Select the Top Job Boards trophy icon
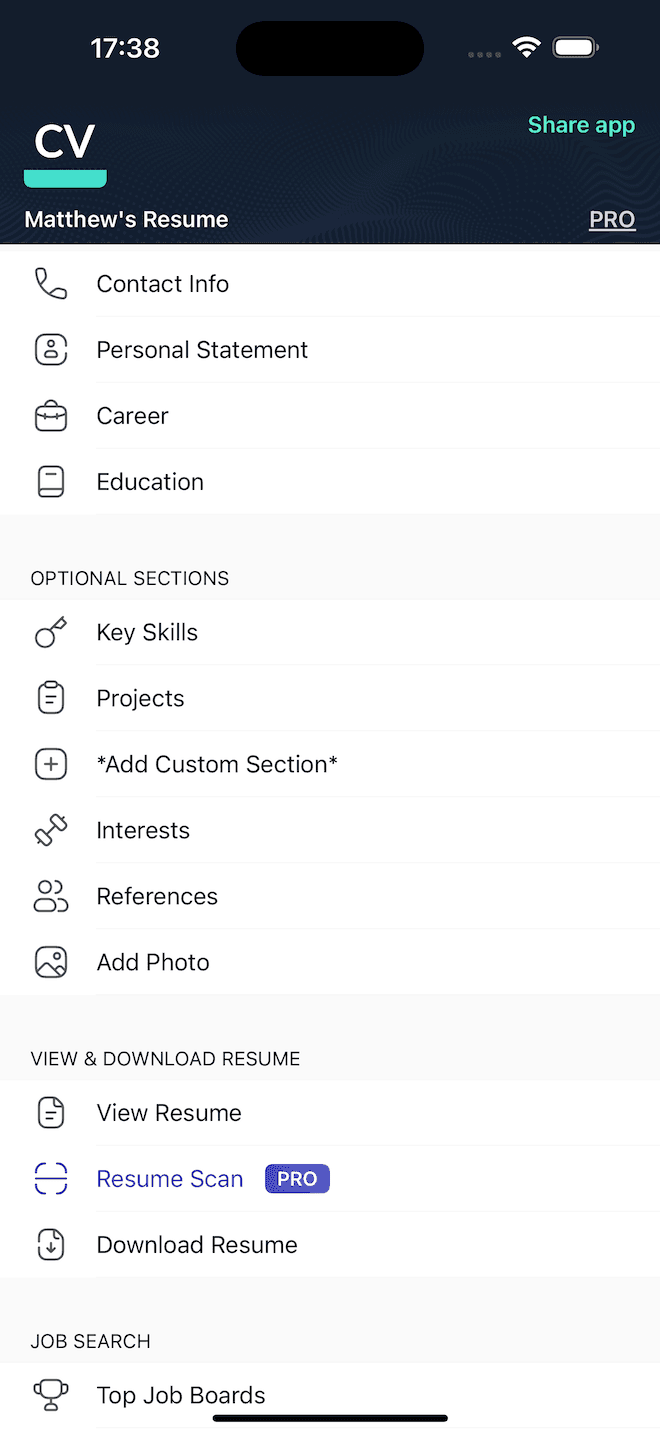Screen dimensions: 660x1434 [x=50, y=1394]
